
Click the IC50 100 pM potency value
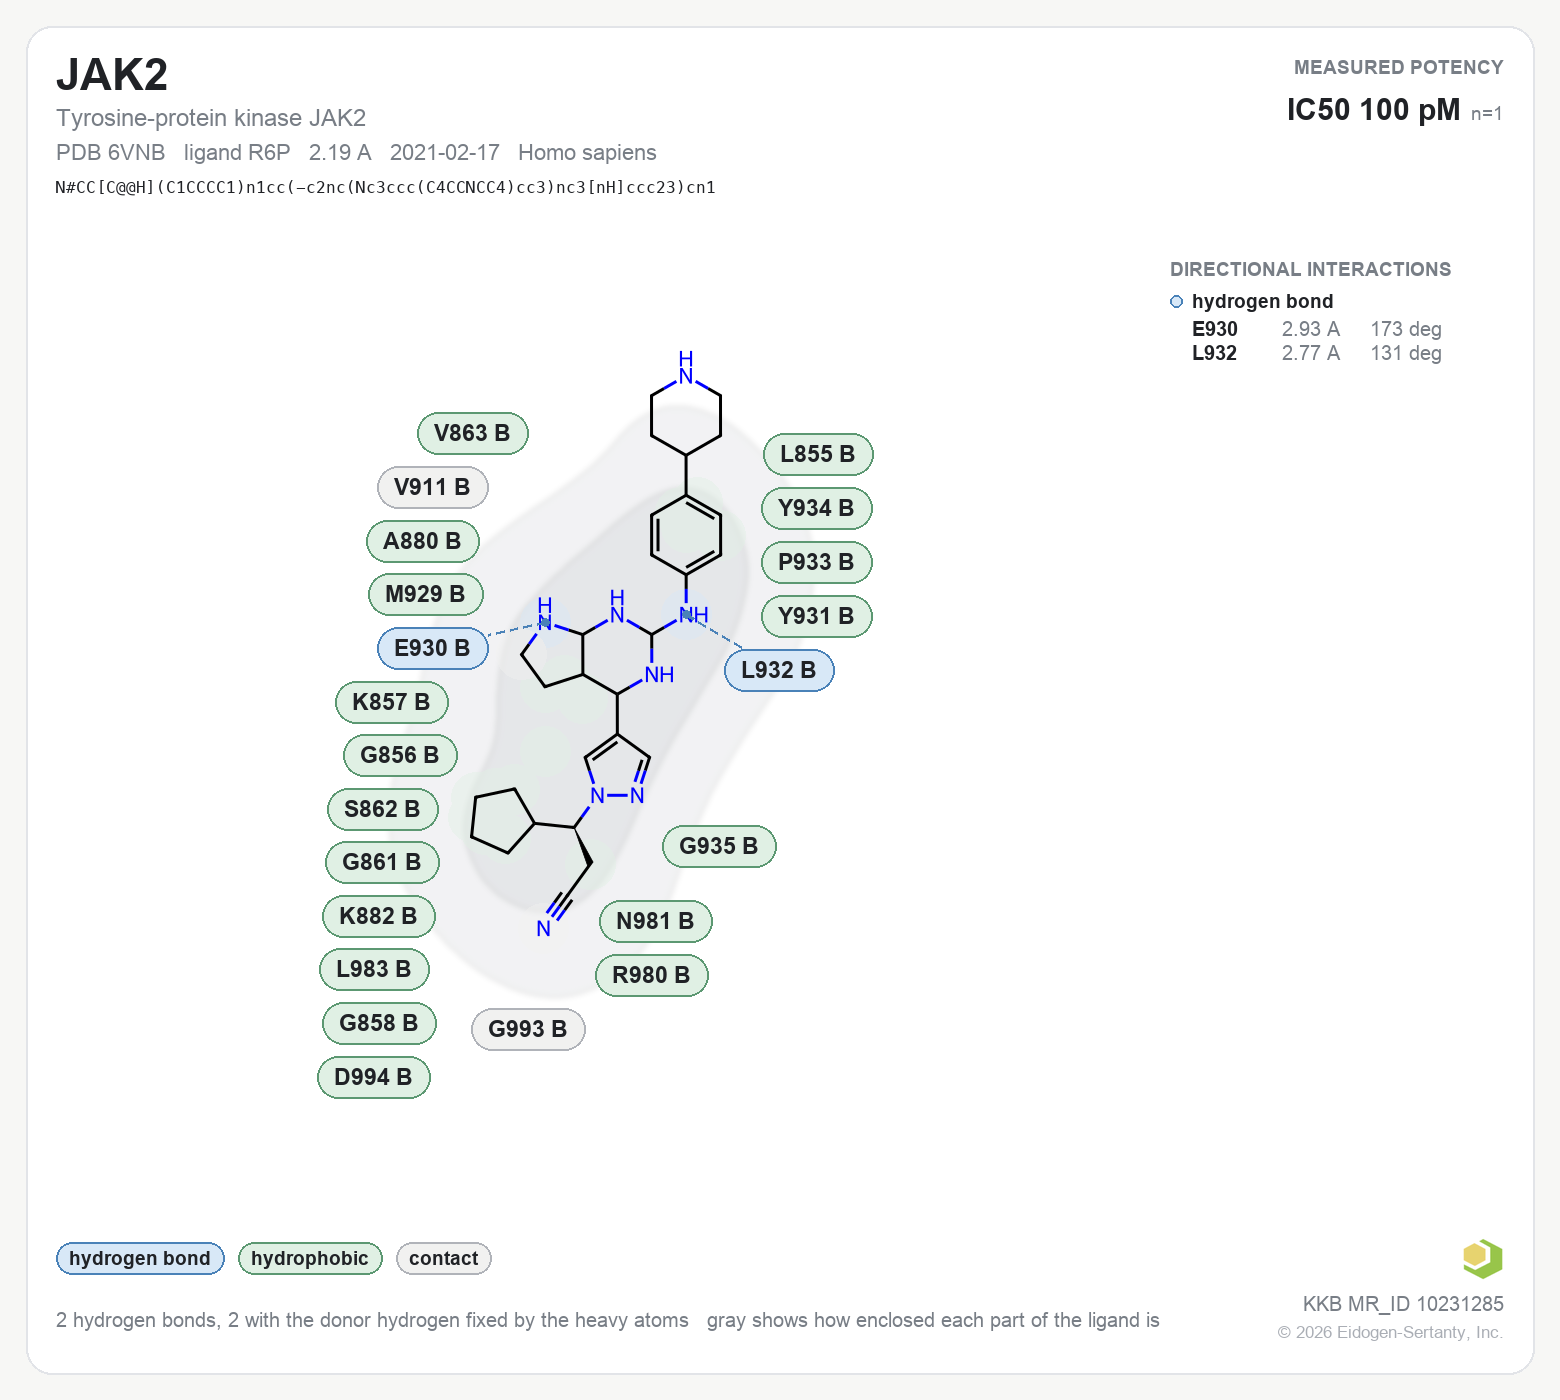pos(1373,110)
